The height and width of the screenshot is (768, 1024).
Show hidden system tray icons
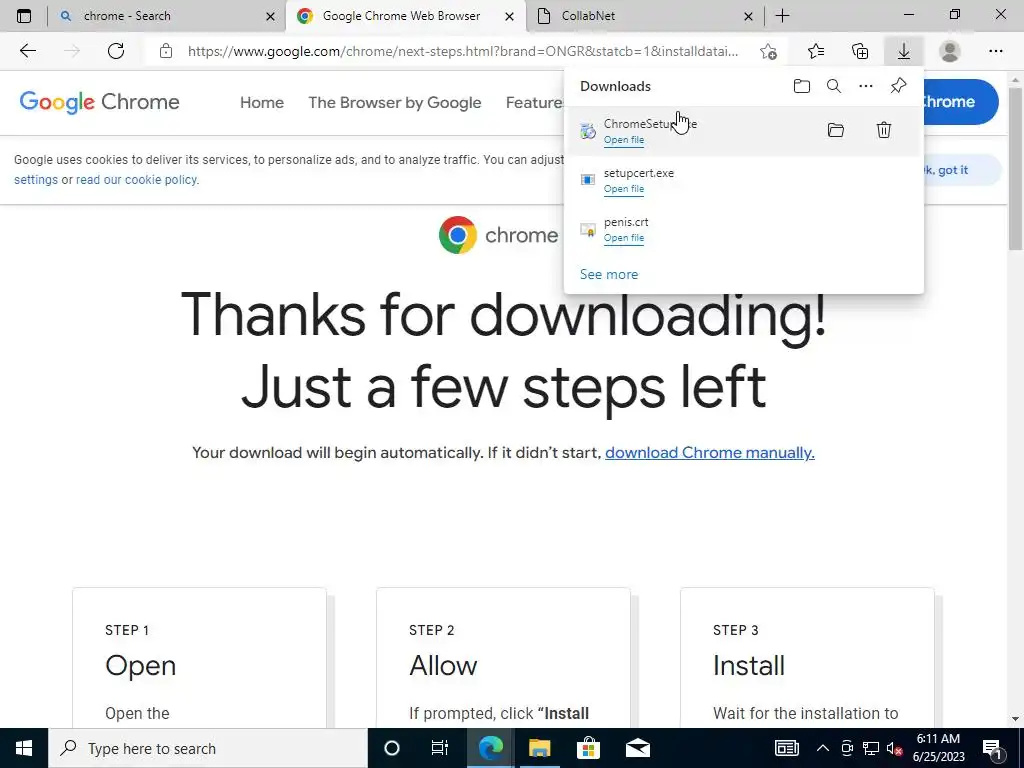pyautogui.click(x=823, y=748)
